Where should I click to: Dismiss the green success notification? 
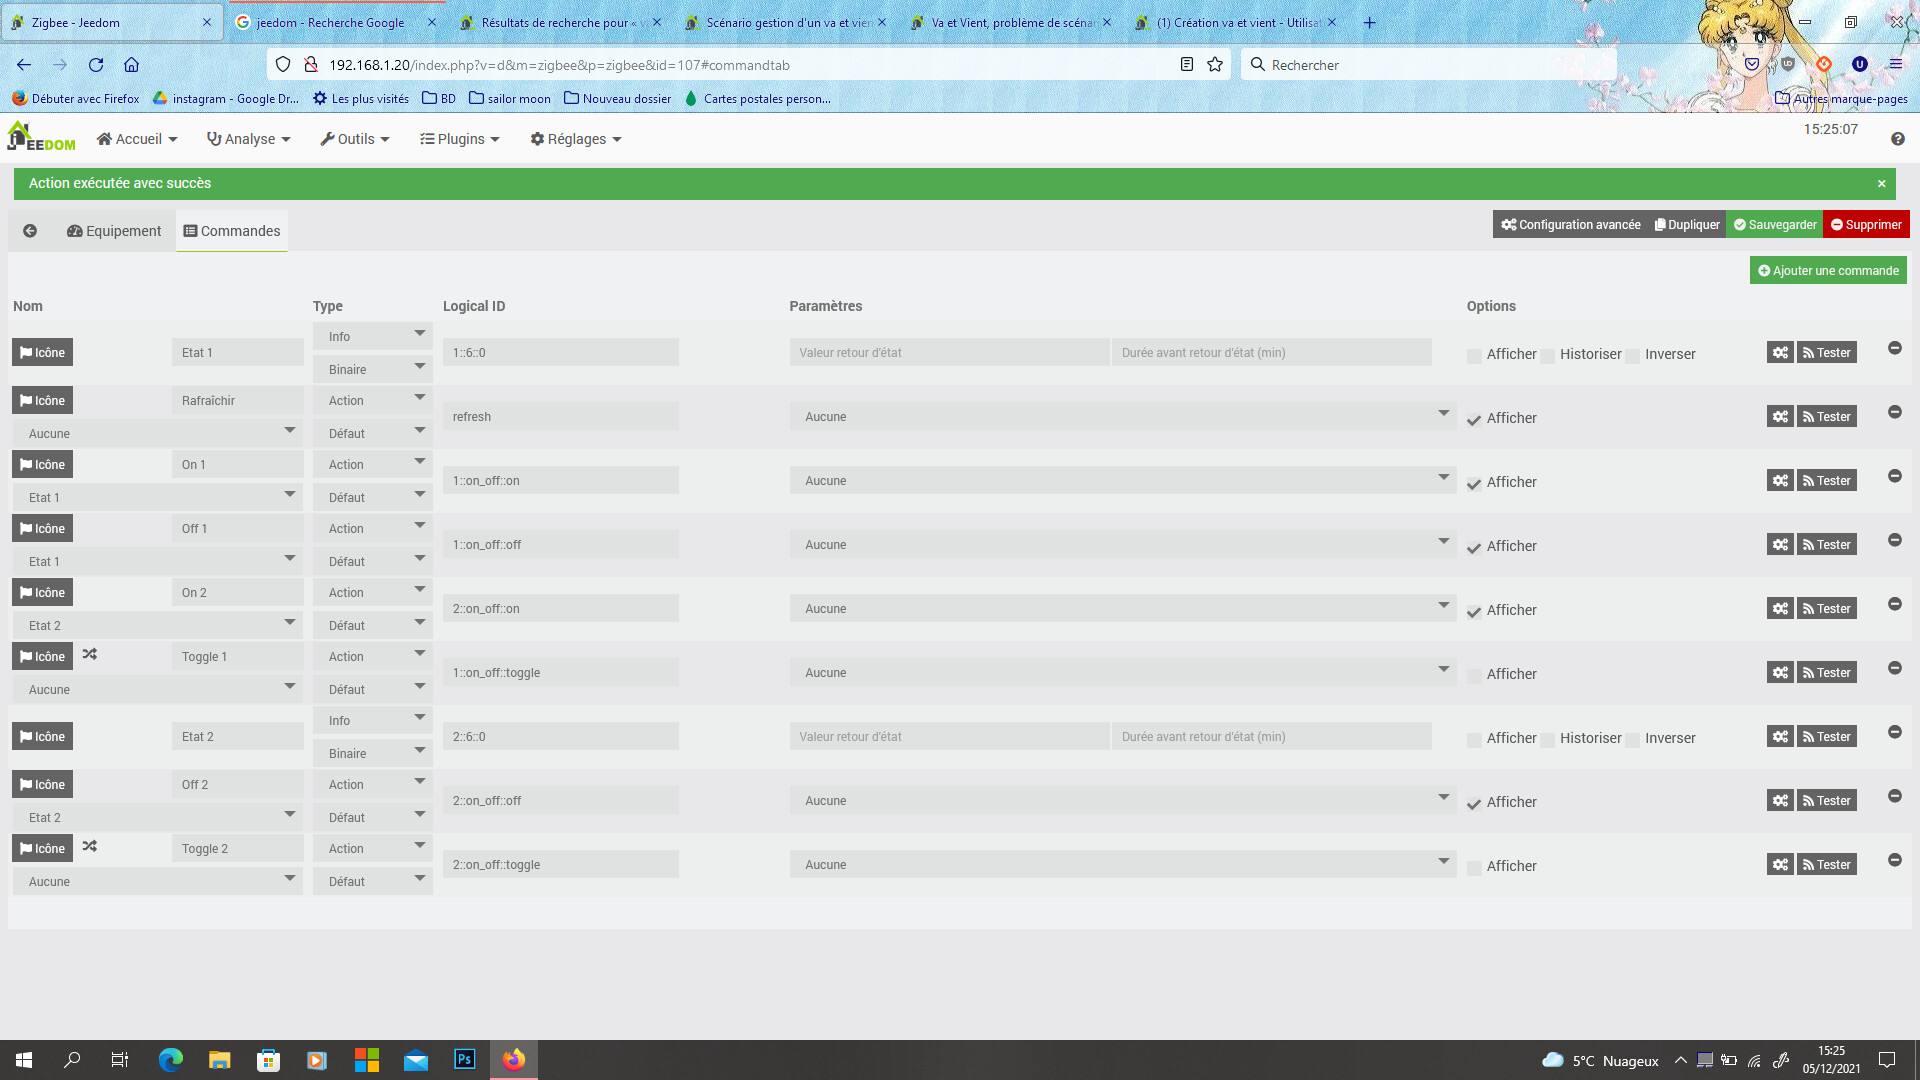pos(1881,183)
